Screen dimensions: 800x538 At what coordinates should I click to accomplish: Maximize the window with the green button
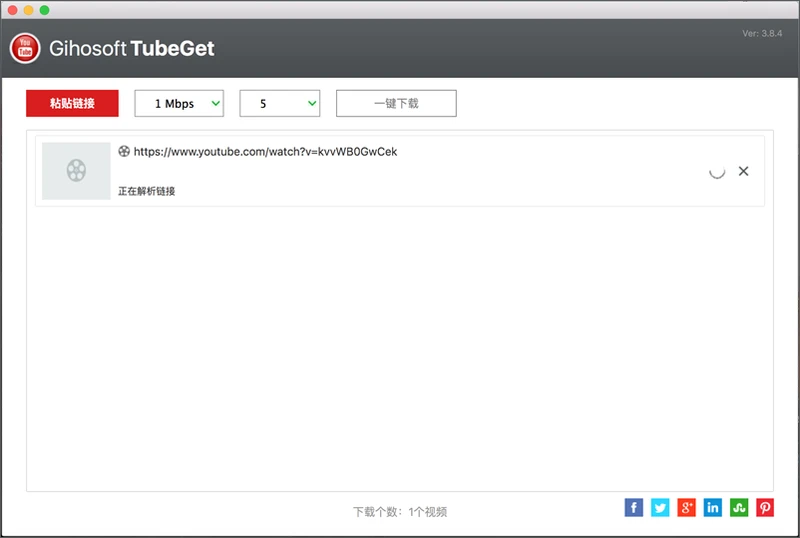click(x=44, y=10)
